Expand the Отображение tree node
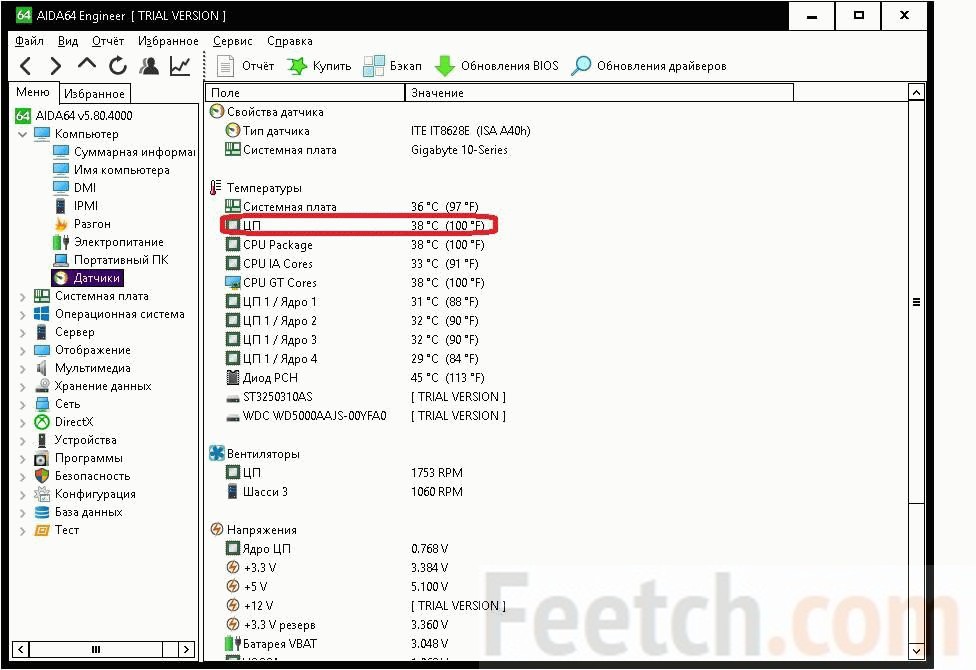The image size is (976, 670). pyautogui.click(x=22, y=351)
